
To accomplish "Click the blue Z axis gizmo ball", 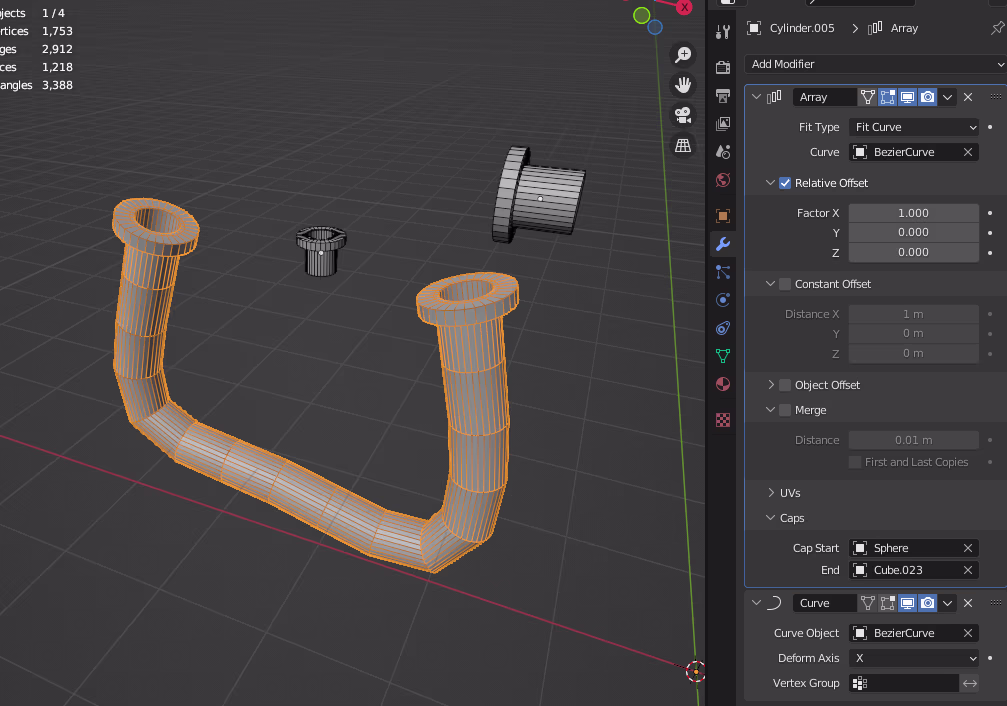I will click(655, 27).
